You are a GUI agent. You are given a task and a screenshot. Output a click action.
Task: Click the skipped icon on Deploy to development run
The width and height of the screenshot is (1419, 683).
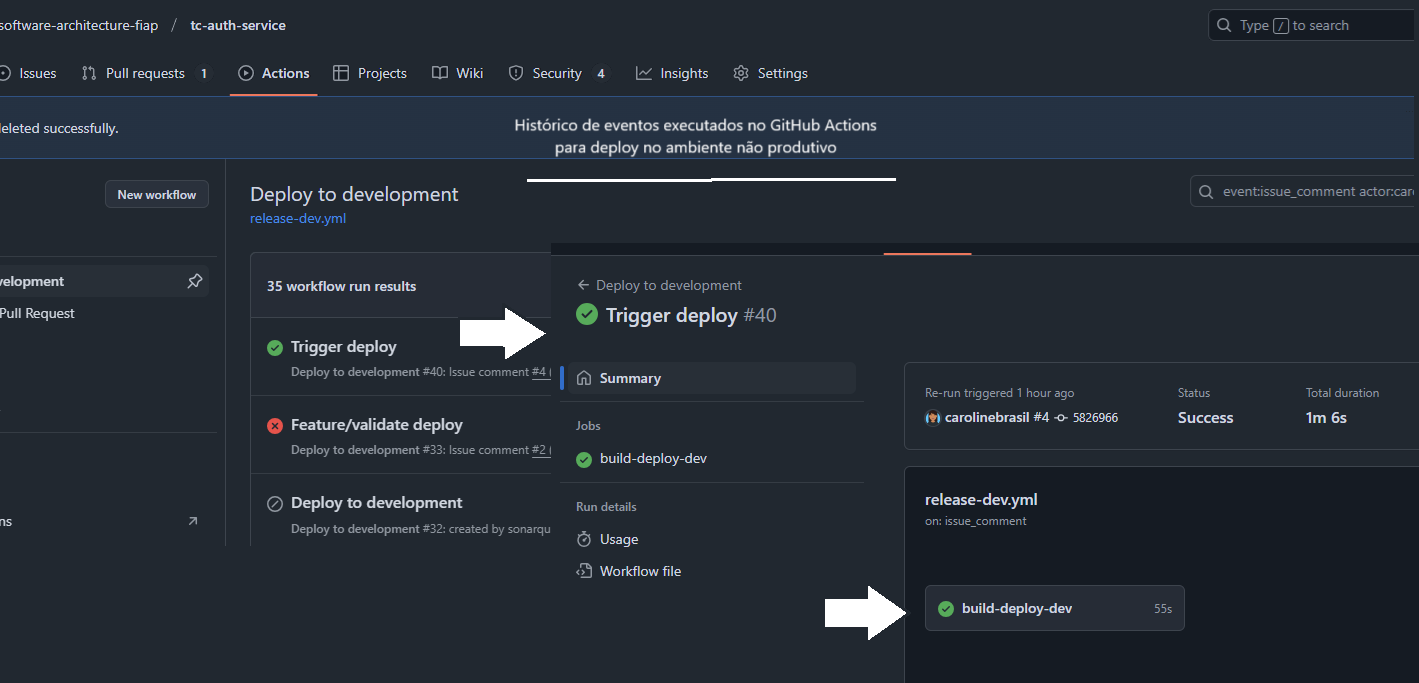pos(275,504)
